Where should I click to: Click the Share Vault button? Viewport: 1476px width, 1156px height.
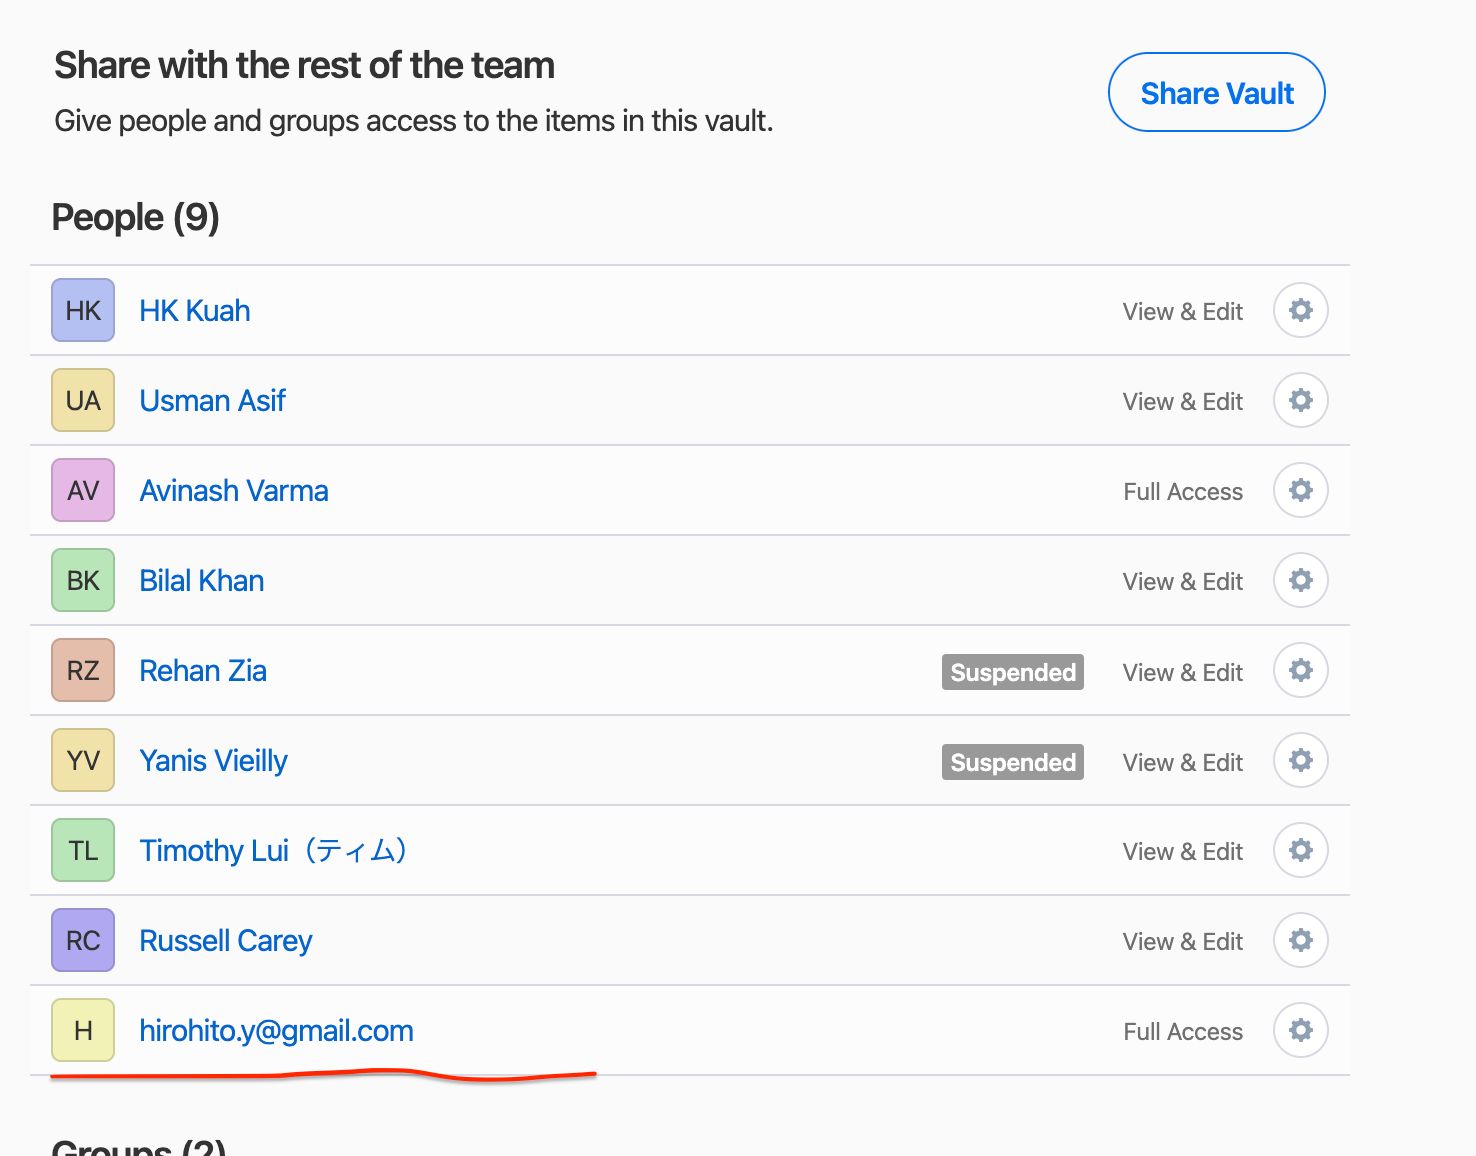[1216, 93]
